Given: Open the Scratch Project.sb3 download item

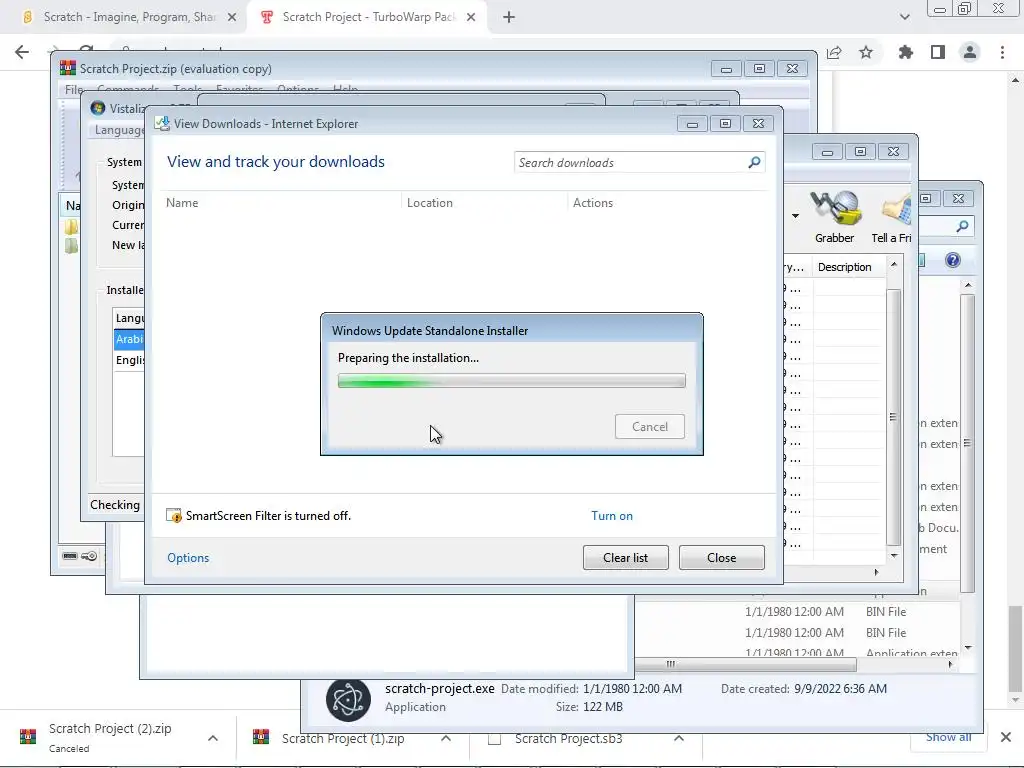Looking at the screenshot, I should pyautogui.click(x=568, y=739).
